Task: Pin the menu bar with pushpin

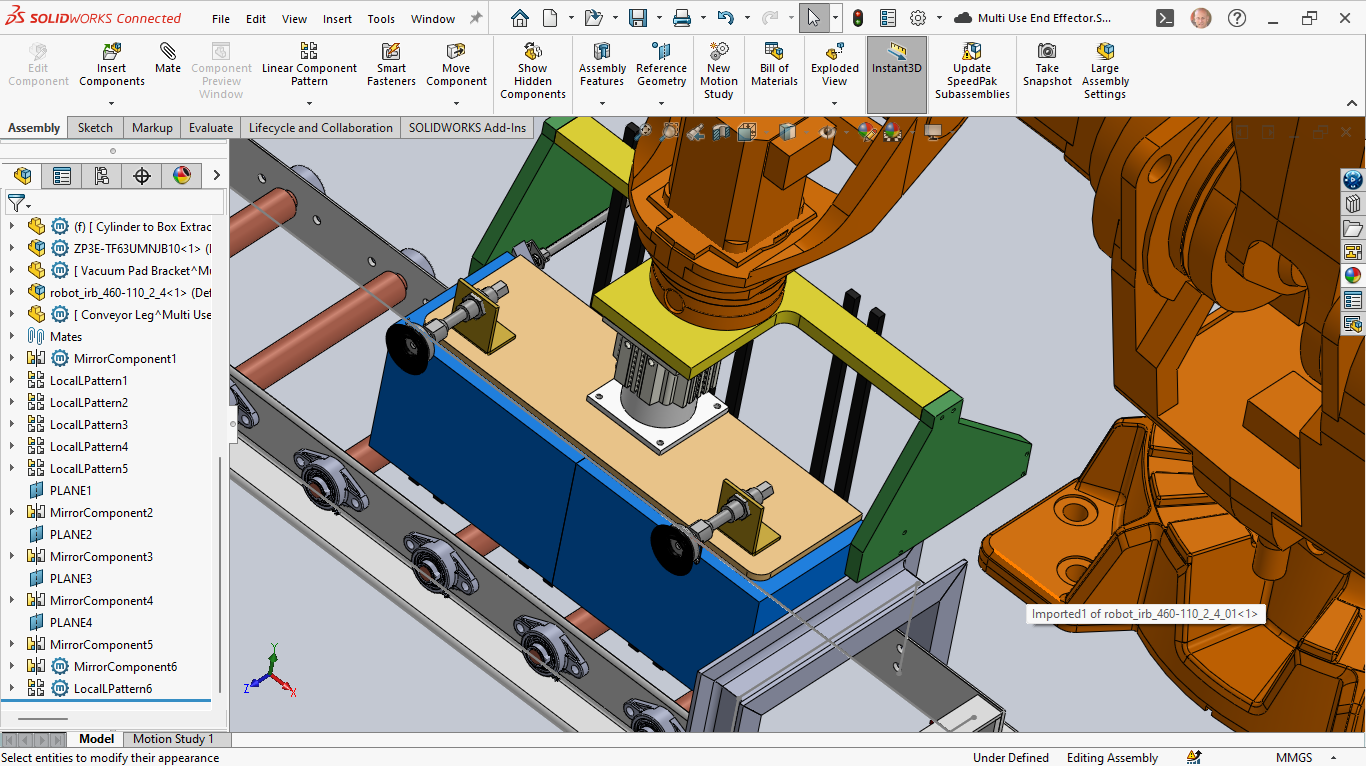Action: tap(476, 18)
